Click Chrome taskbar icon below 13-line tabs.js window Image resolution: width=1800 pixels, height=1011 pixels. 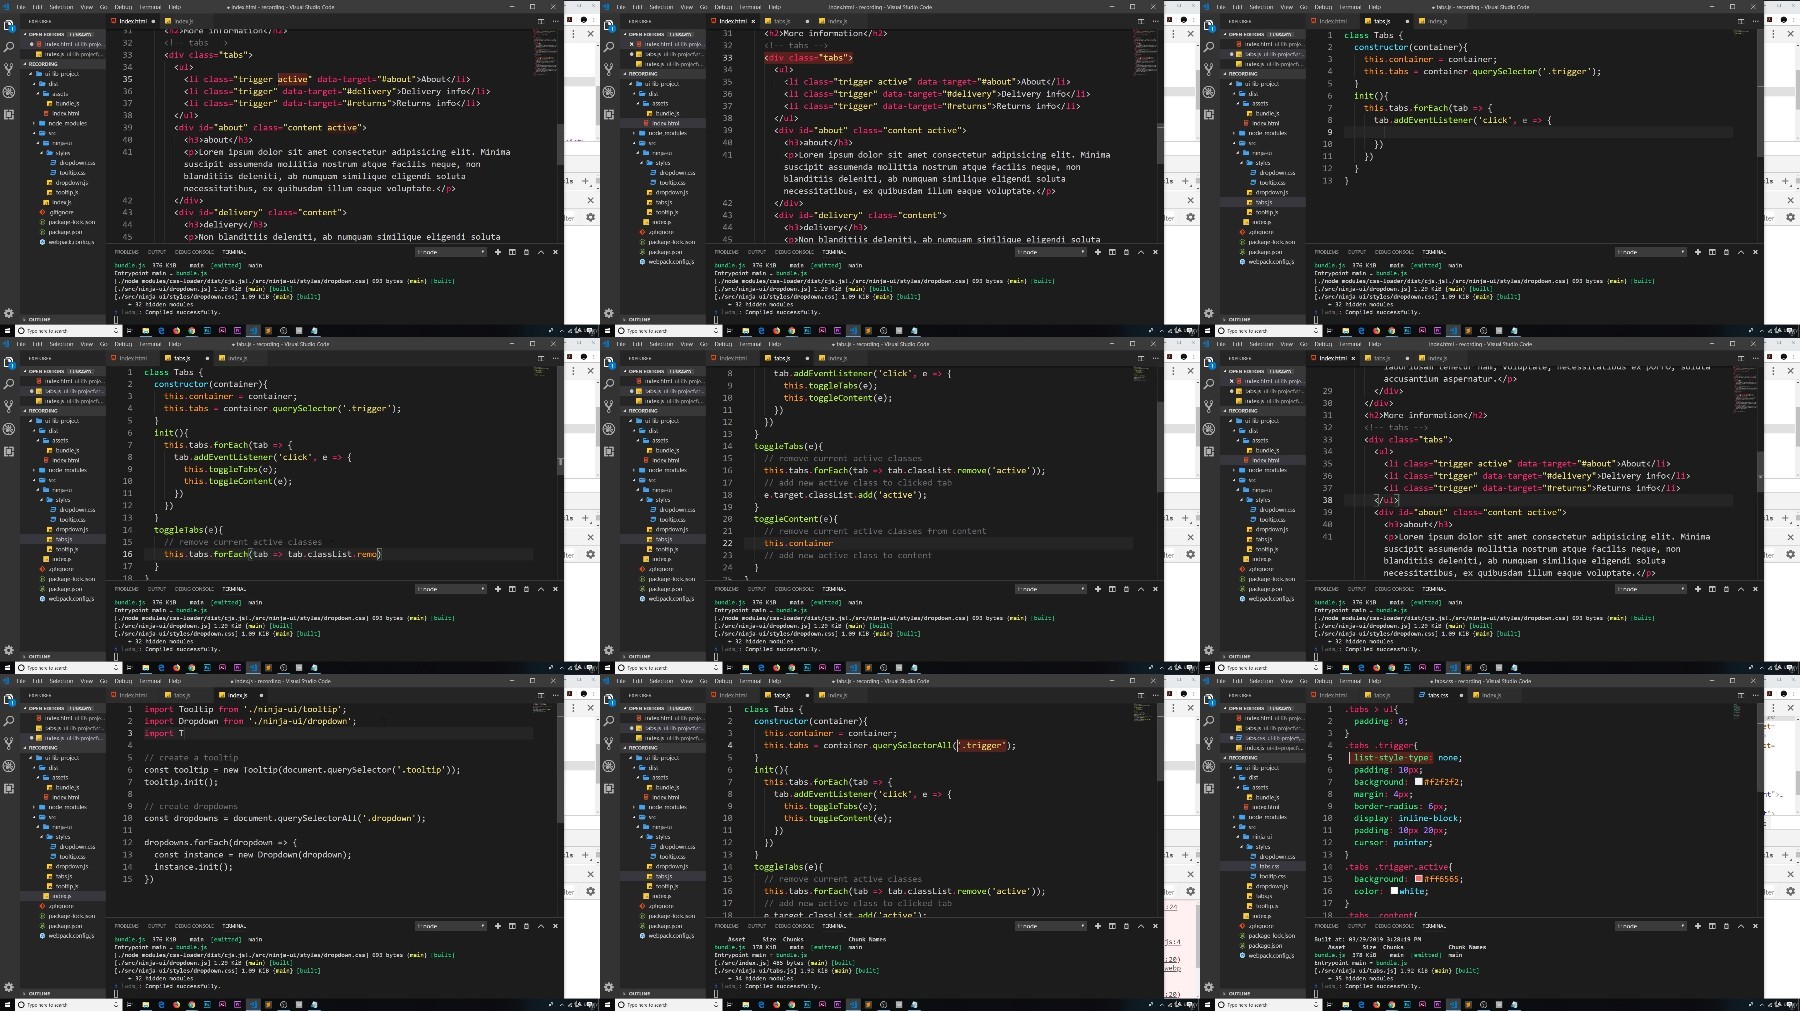pyautogui.click(x=1392, y=330)
